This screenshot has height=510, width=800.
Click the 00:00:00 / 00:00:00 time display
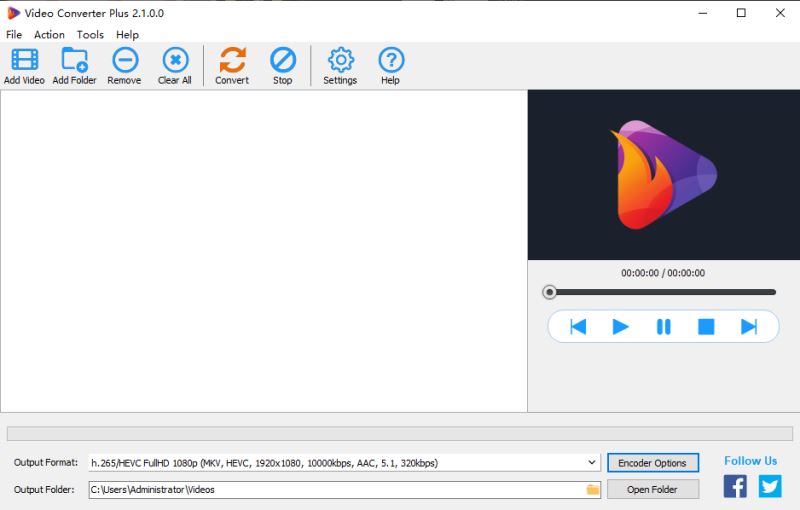pos(663,273)
